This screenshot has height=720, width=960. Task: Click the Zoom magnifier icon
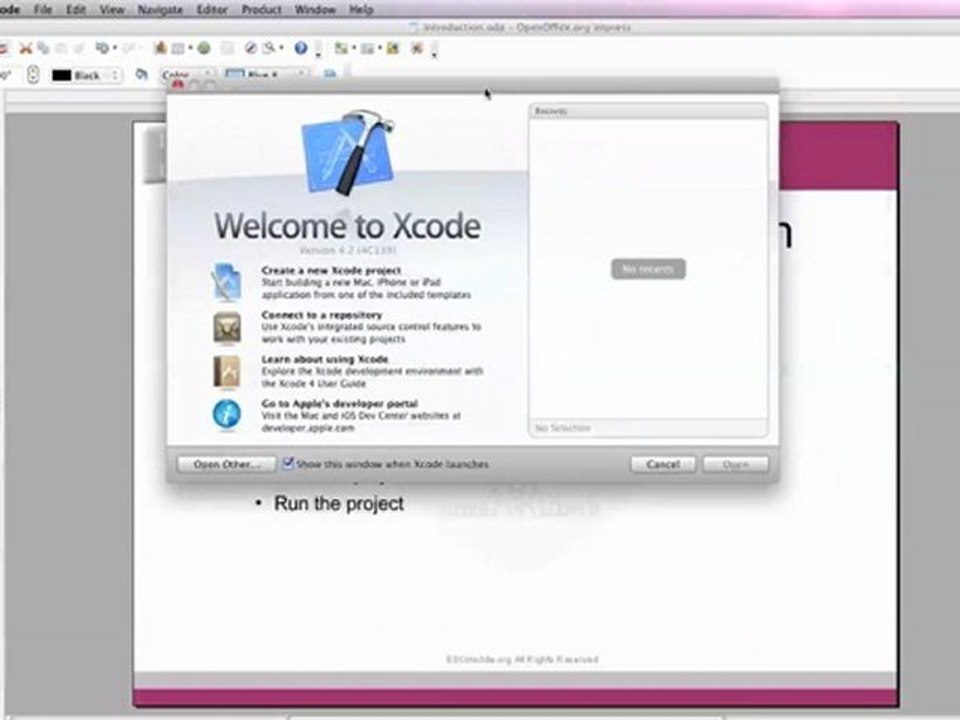pos(269,48)
